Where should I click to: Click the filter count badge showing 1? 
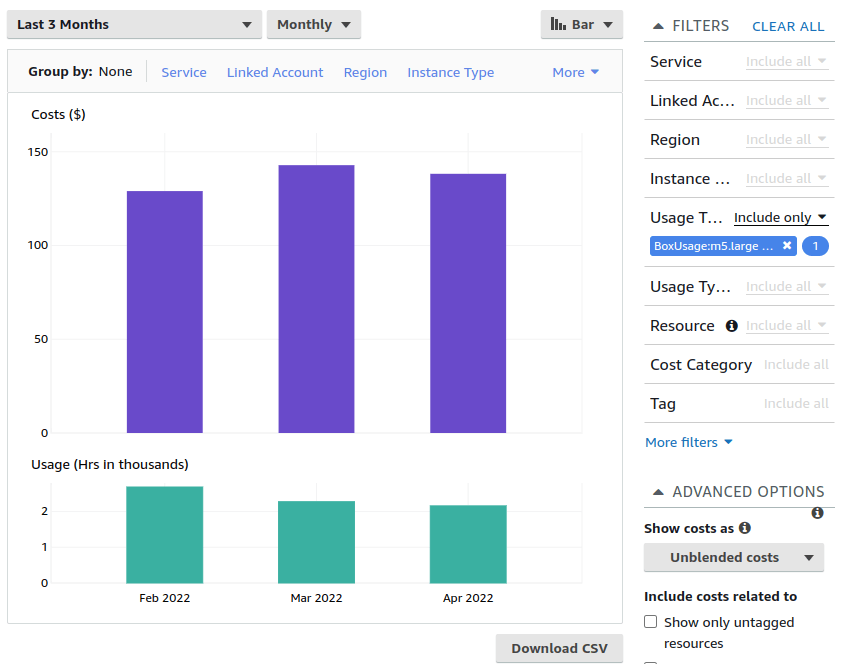pos(815,246)
